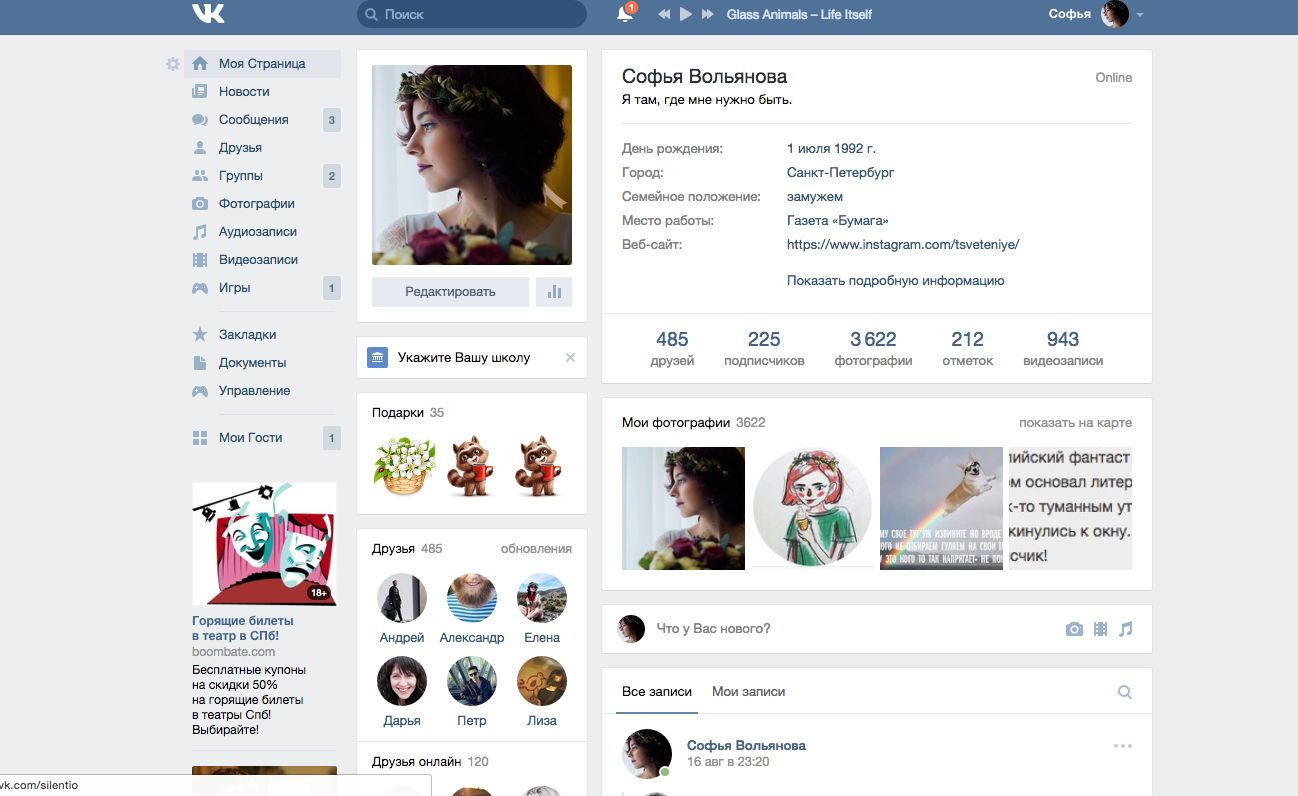Click the VK logo in header

pyautogui.click(x=208, y=14)
